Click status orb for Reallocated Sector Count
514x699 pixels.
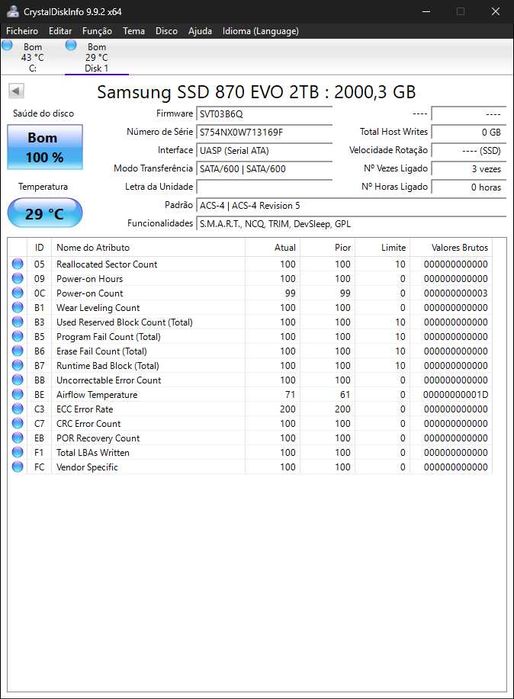point(17,264)
